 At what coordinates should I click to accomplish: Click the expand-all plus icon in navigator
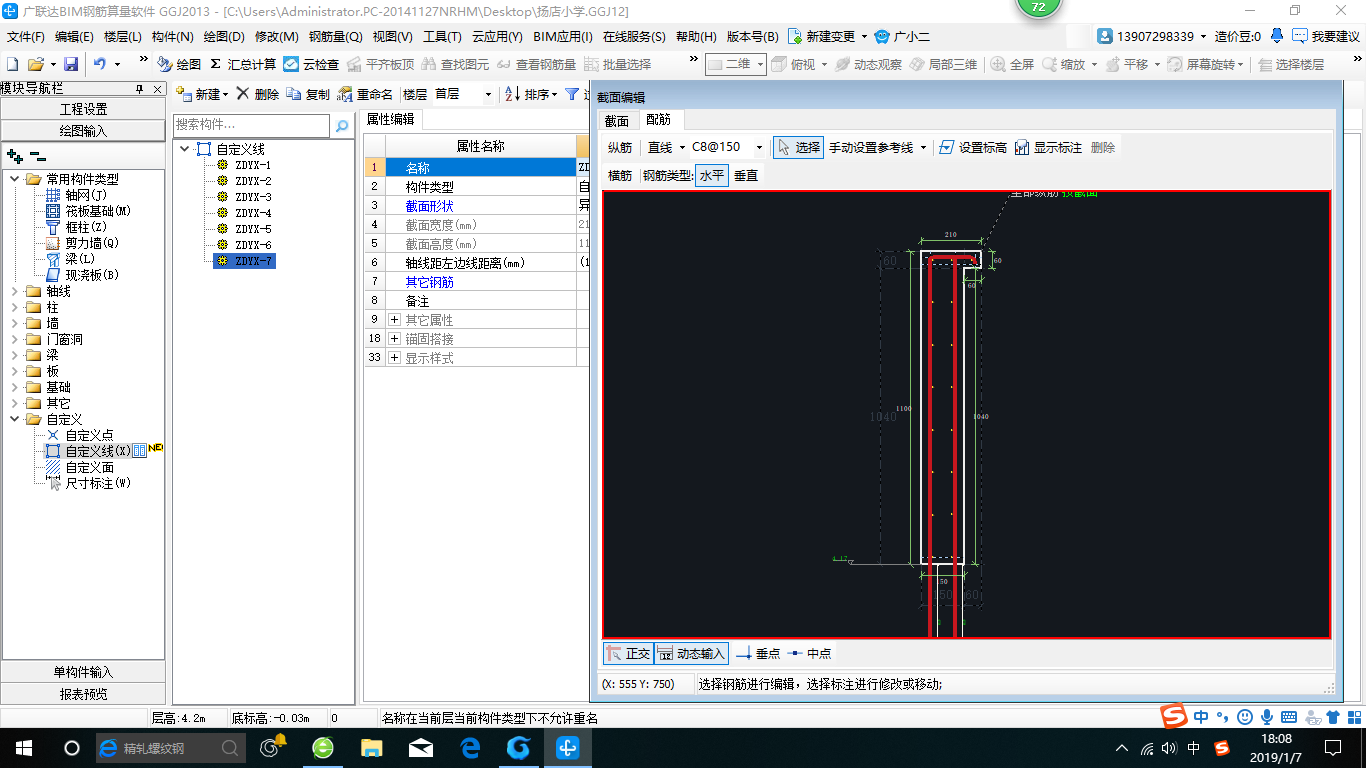[x=14, y=156]
